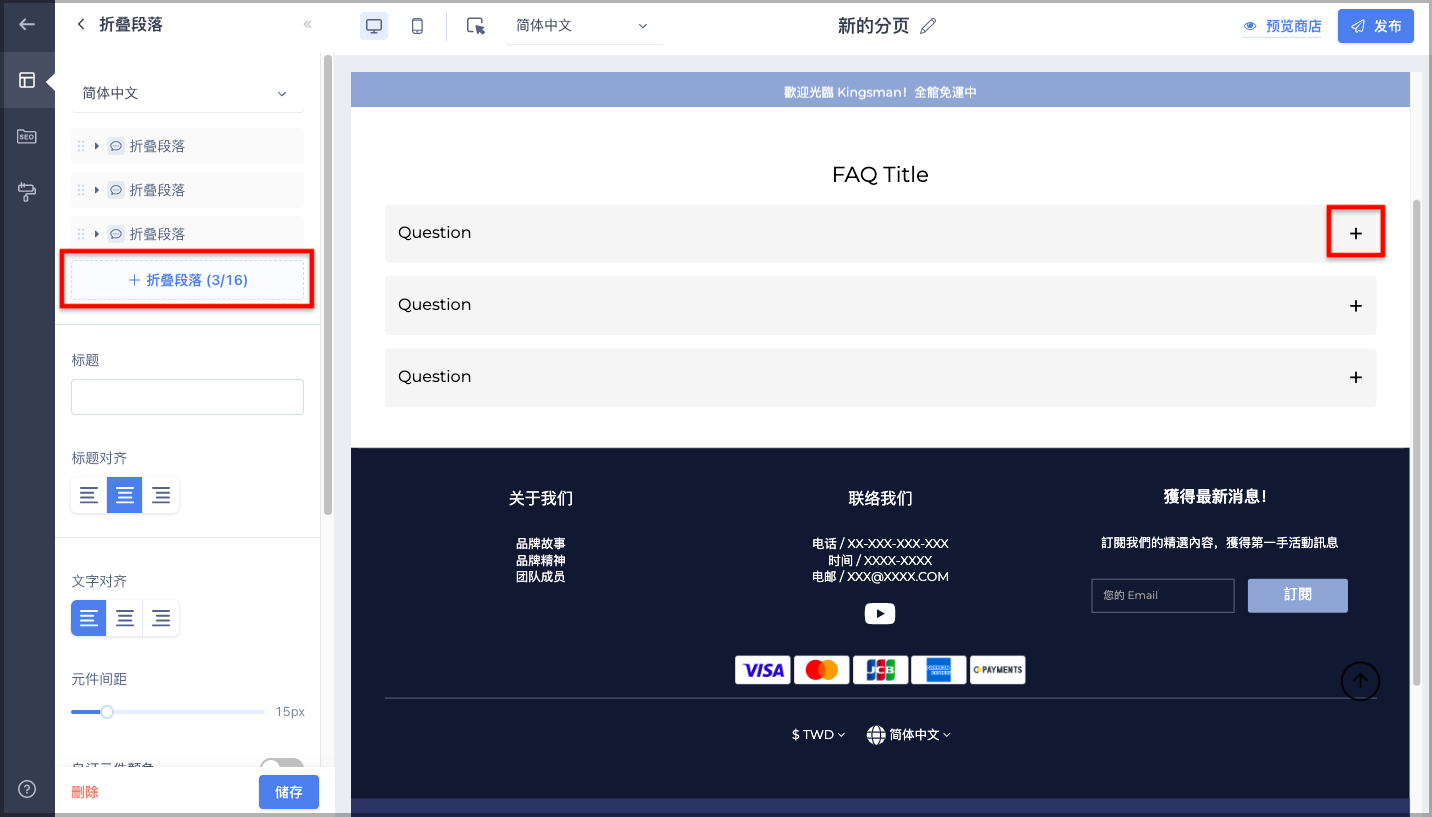
Task: Click the 发布 publish button
Action: coord(1376,26)
